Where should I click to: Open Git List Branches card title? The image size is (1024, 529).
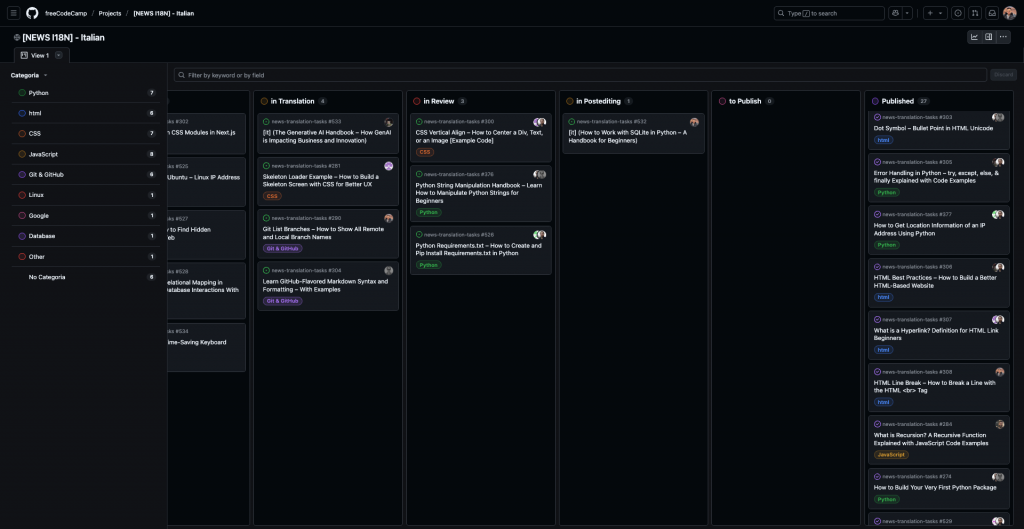tap(323, 233)
